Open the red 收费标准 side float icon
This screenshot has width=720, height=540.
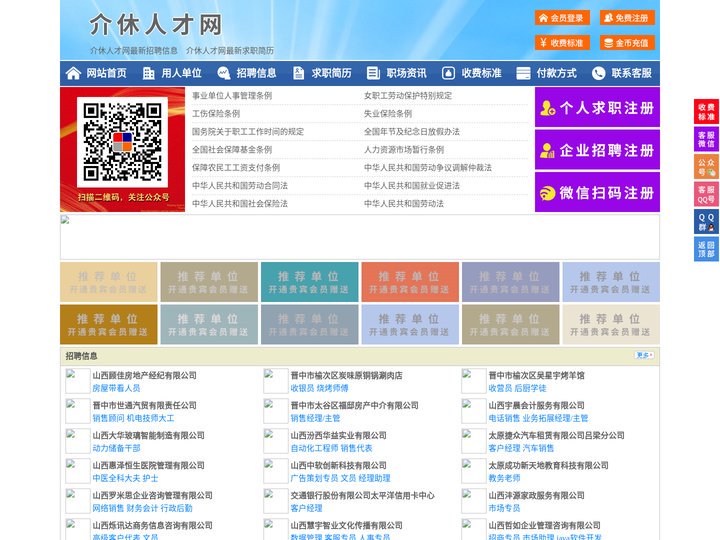(706, 112)
